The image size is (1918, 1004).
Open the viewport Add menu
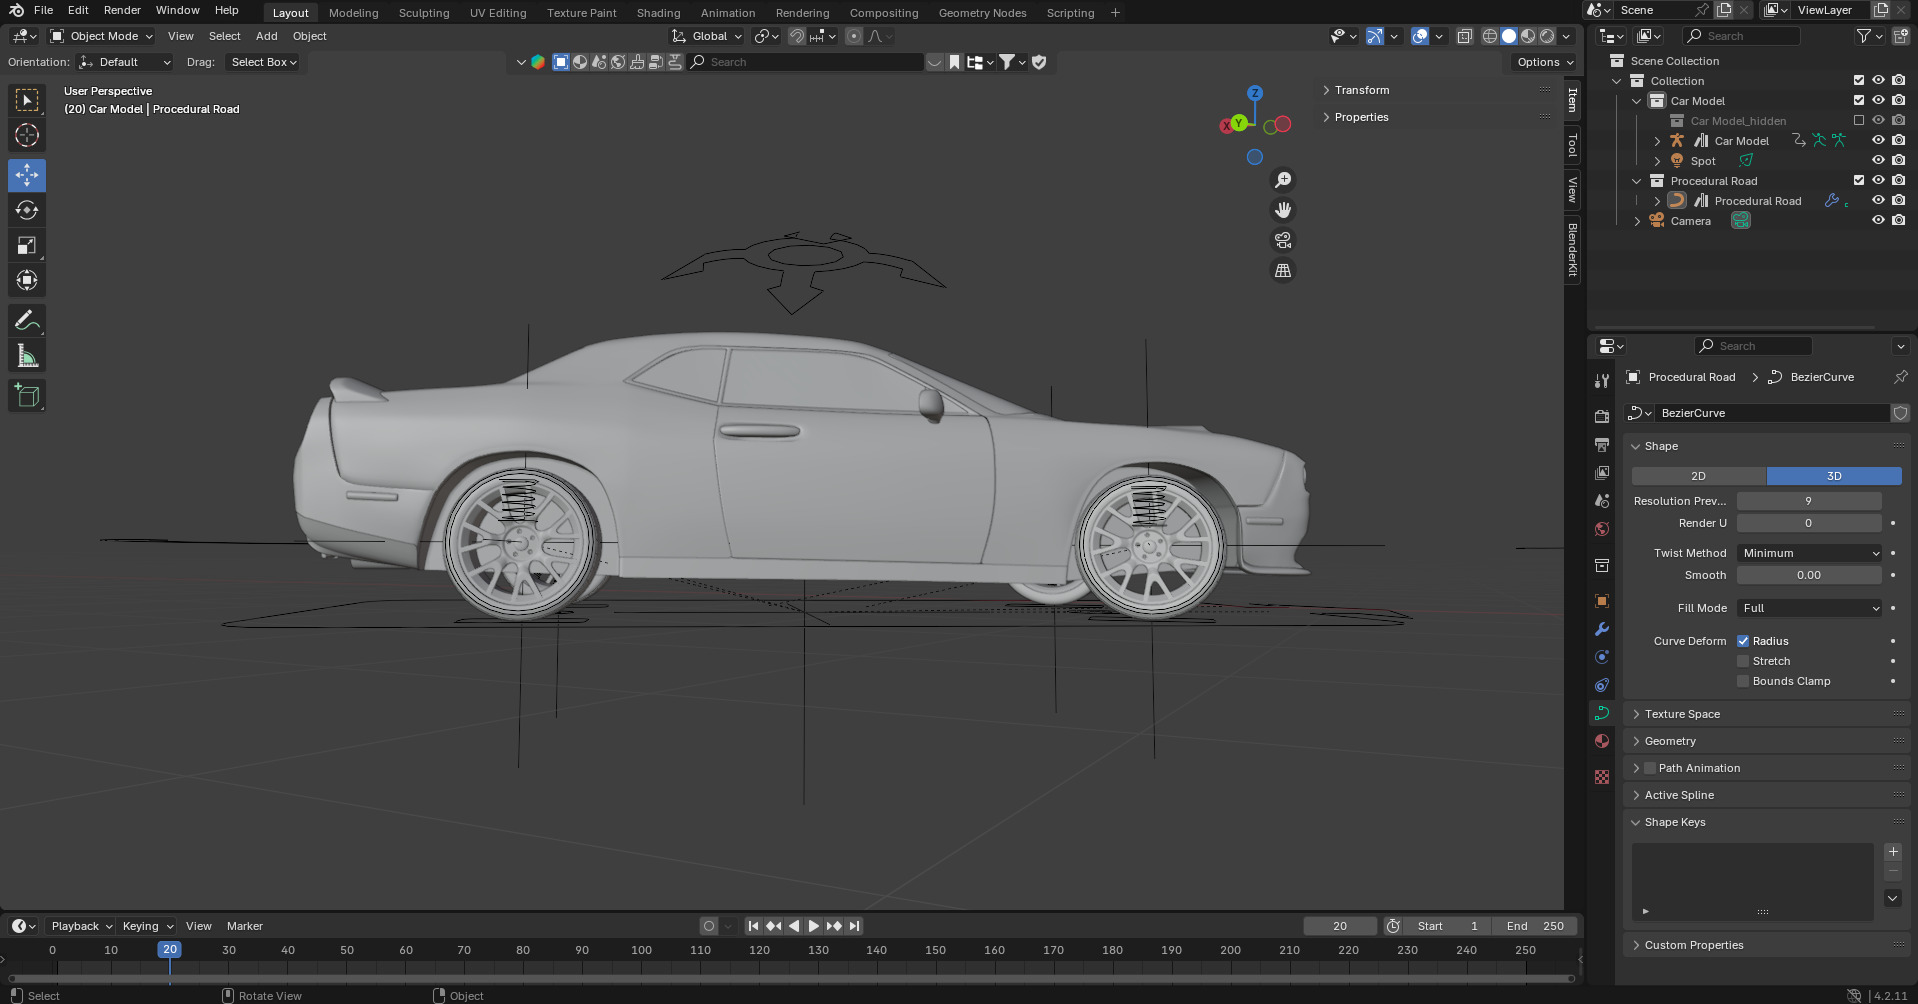(x=267, y=36)
